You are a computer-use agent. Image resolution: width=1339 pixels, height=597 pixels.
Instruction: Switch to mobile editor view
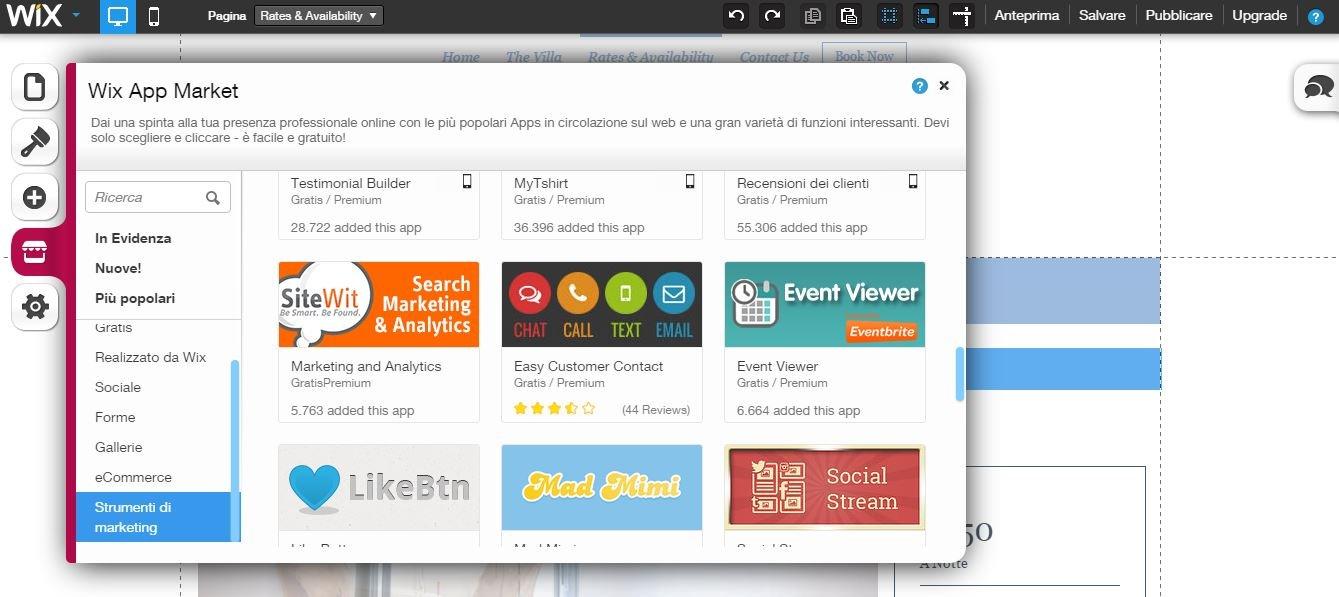click(154, 16)
